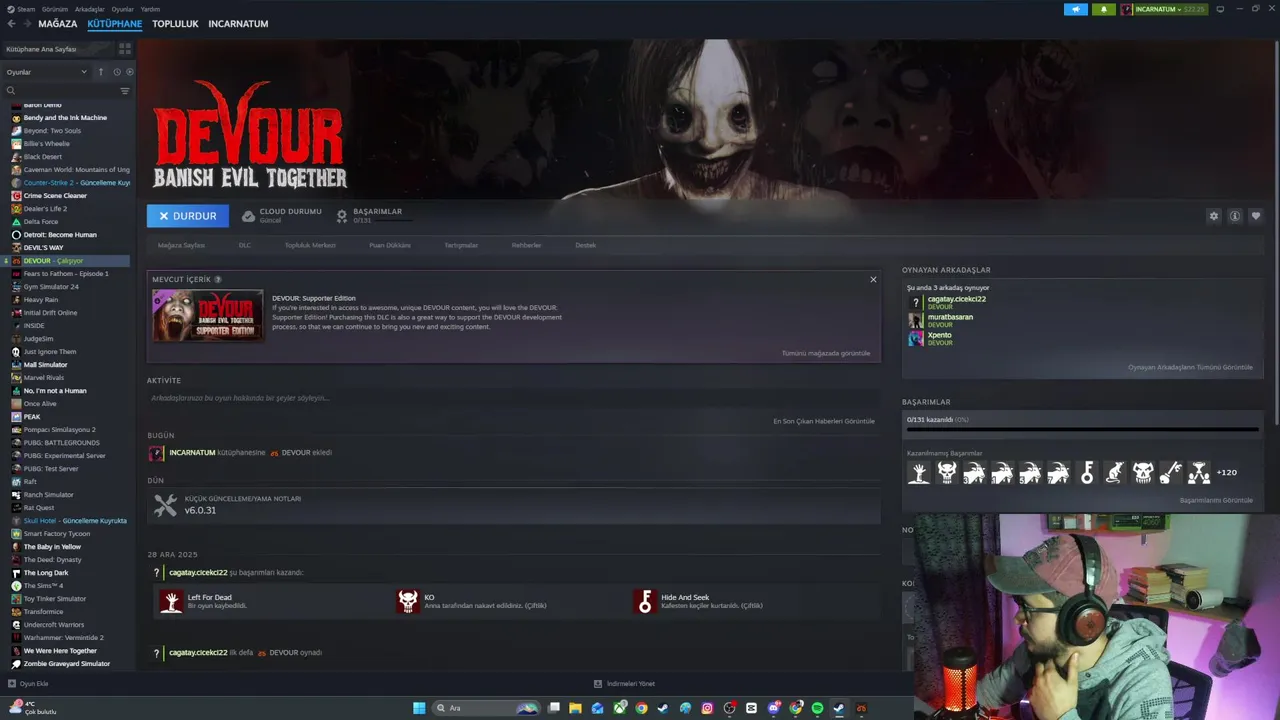The height and width of the screenshot is (720, 1280).
Task: Open Spotify from taskbar
Action: 817,708
